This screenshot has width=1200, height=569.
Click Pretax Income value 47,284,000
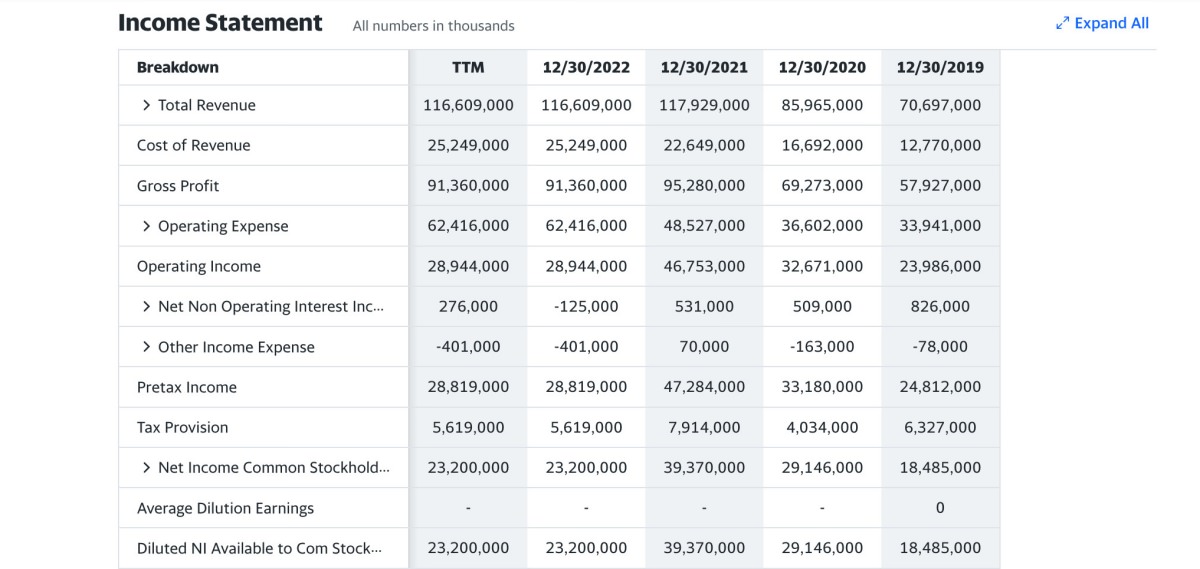point(704,387)
